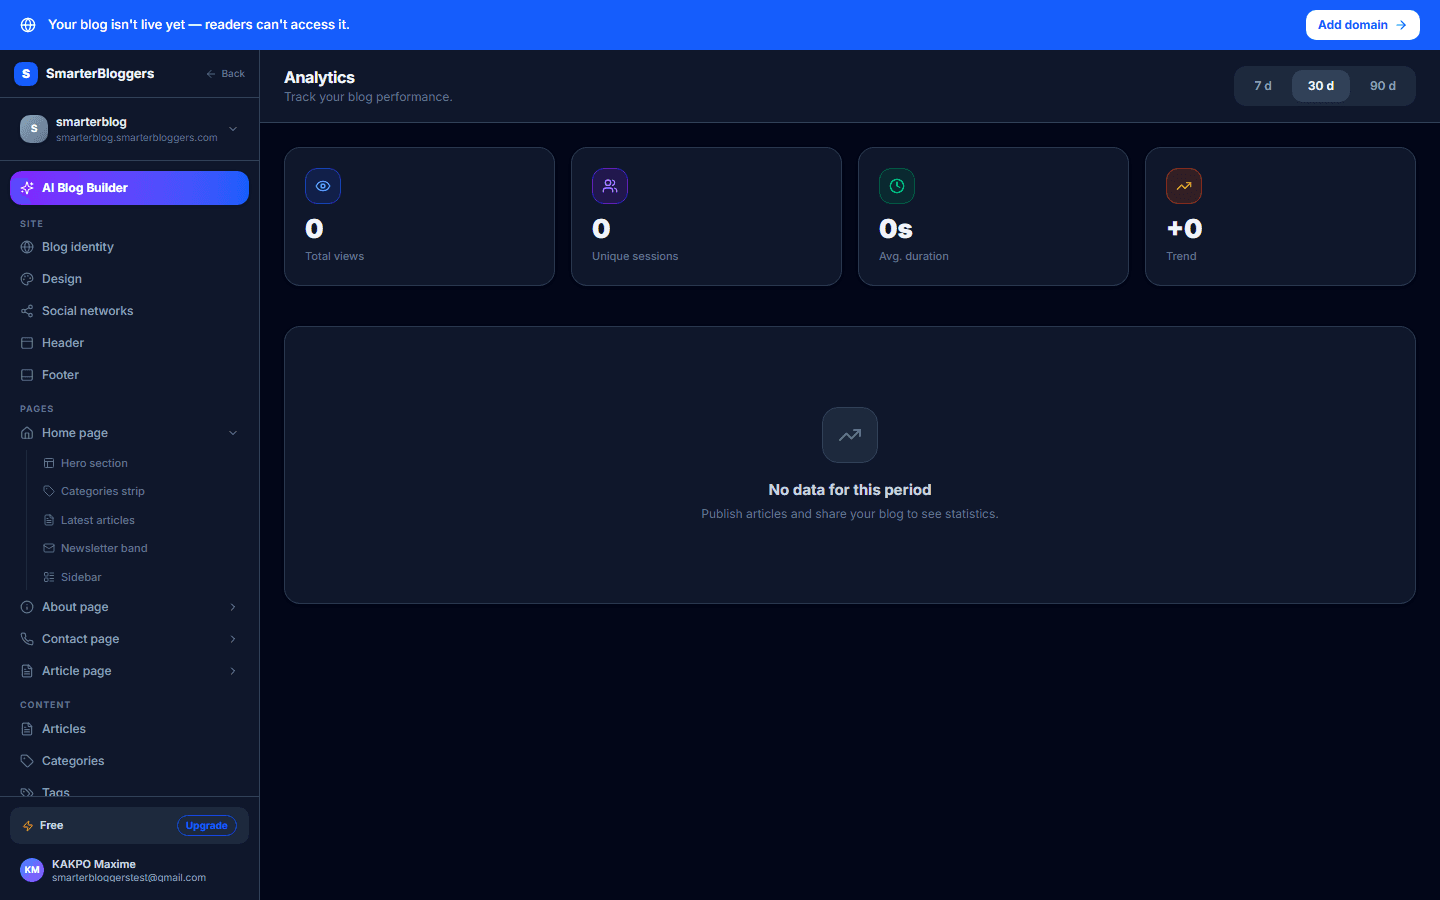Click the house icon beside Home page
The image size is (1440, 900).
click(x=27, y=433)
